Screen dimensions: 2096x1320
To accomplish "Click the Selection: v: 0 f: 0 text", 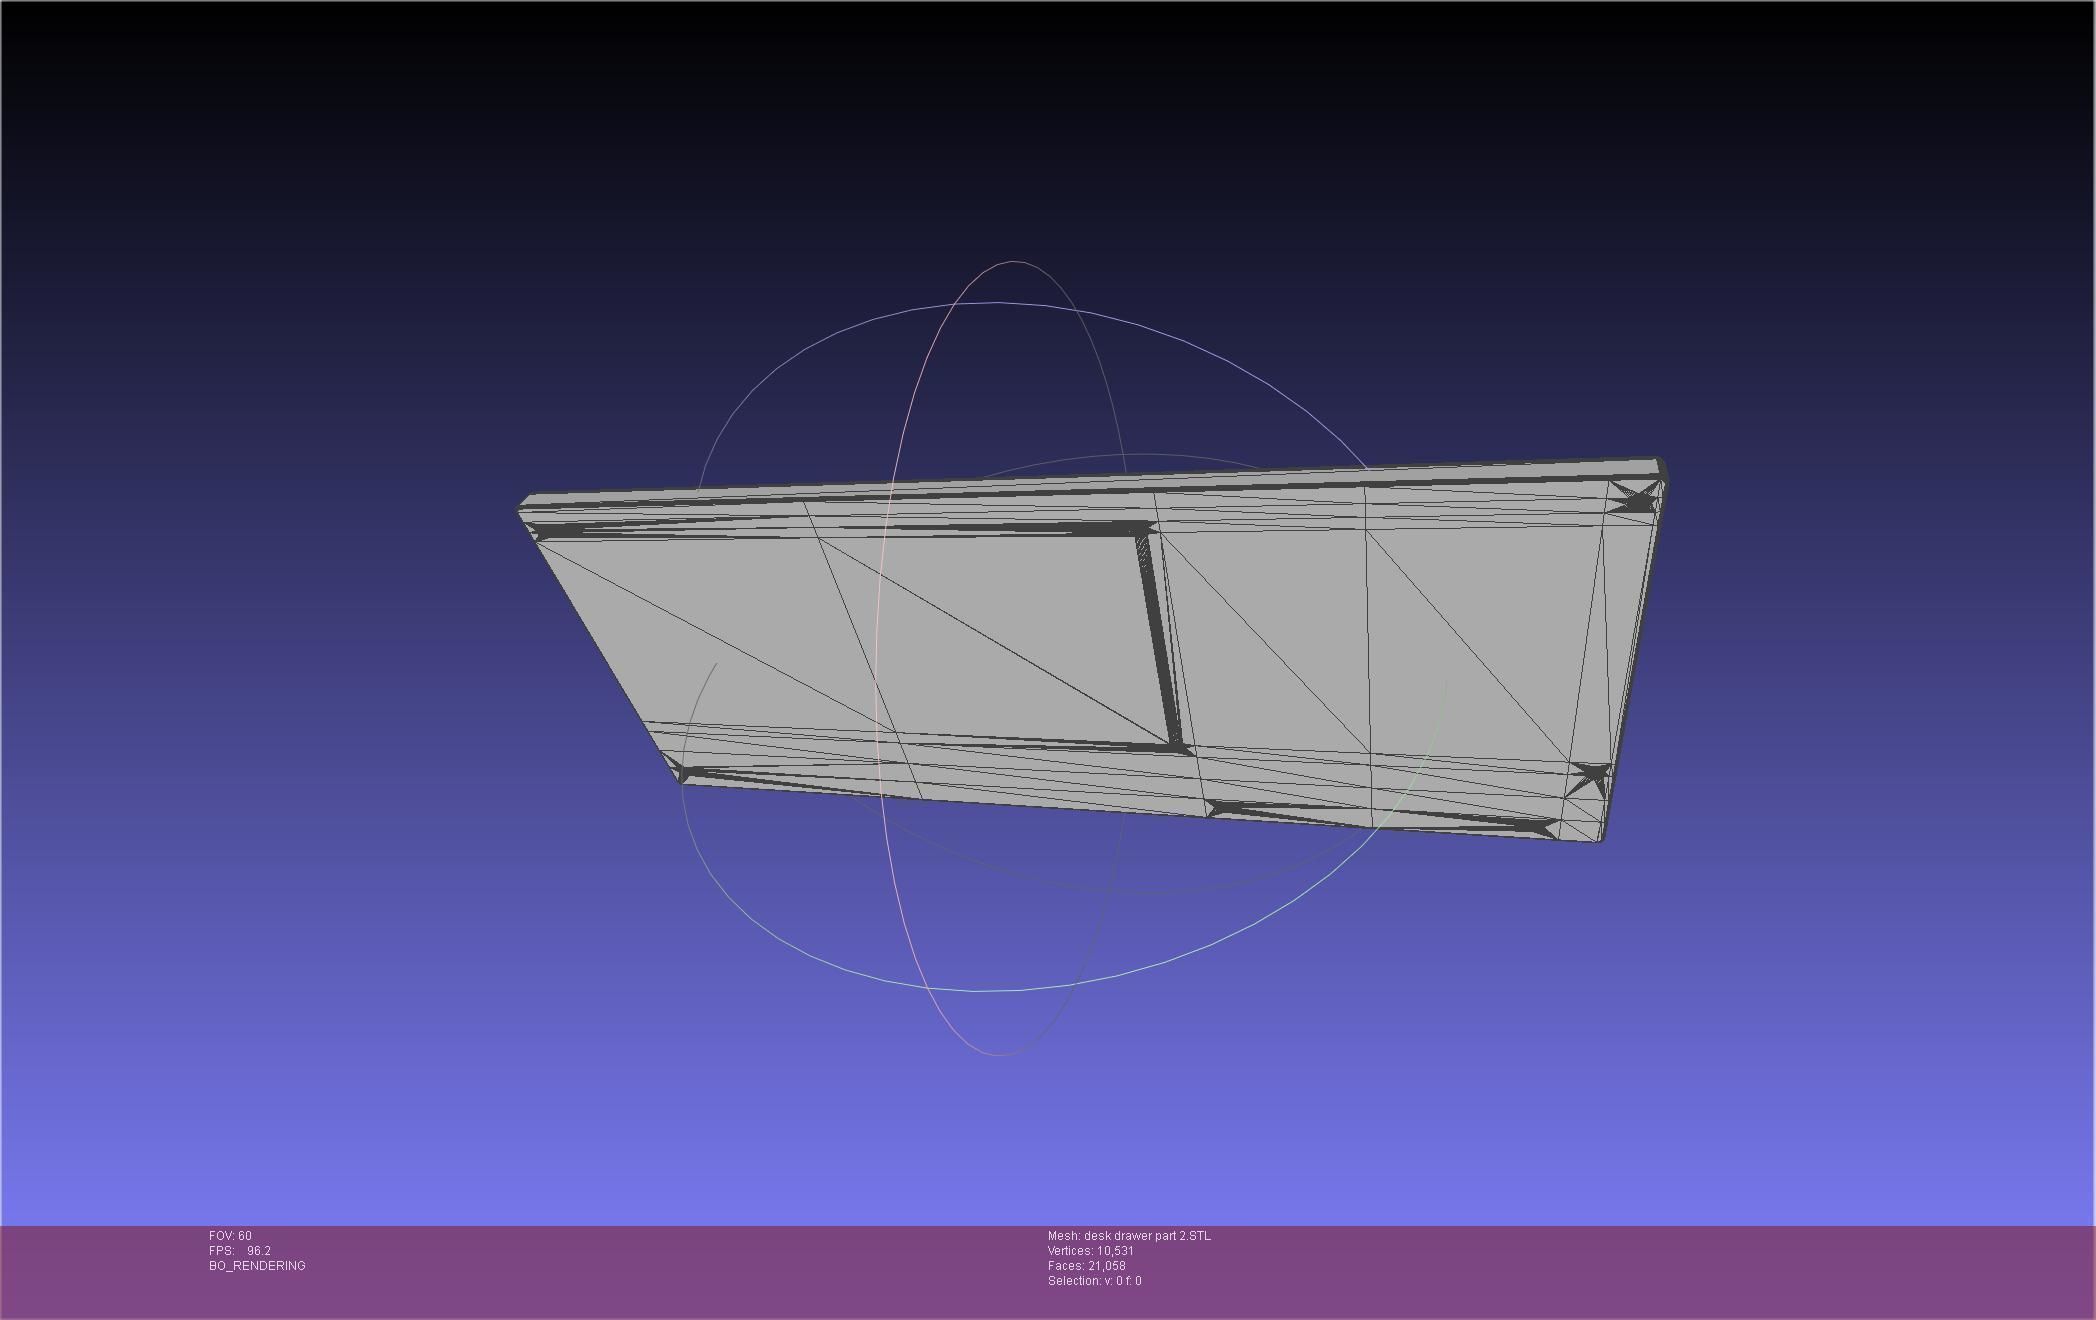I will click(x=1095, y=1281).
